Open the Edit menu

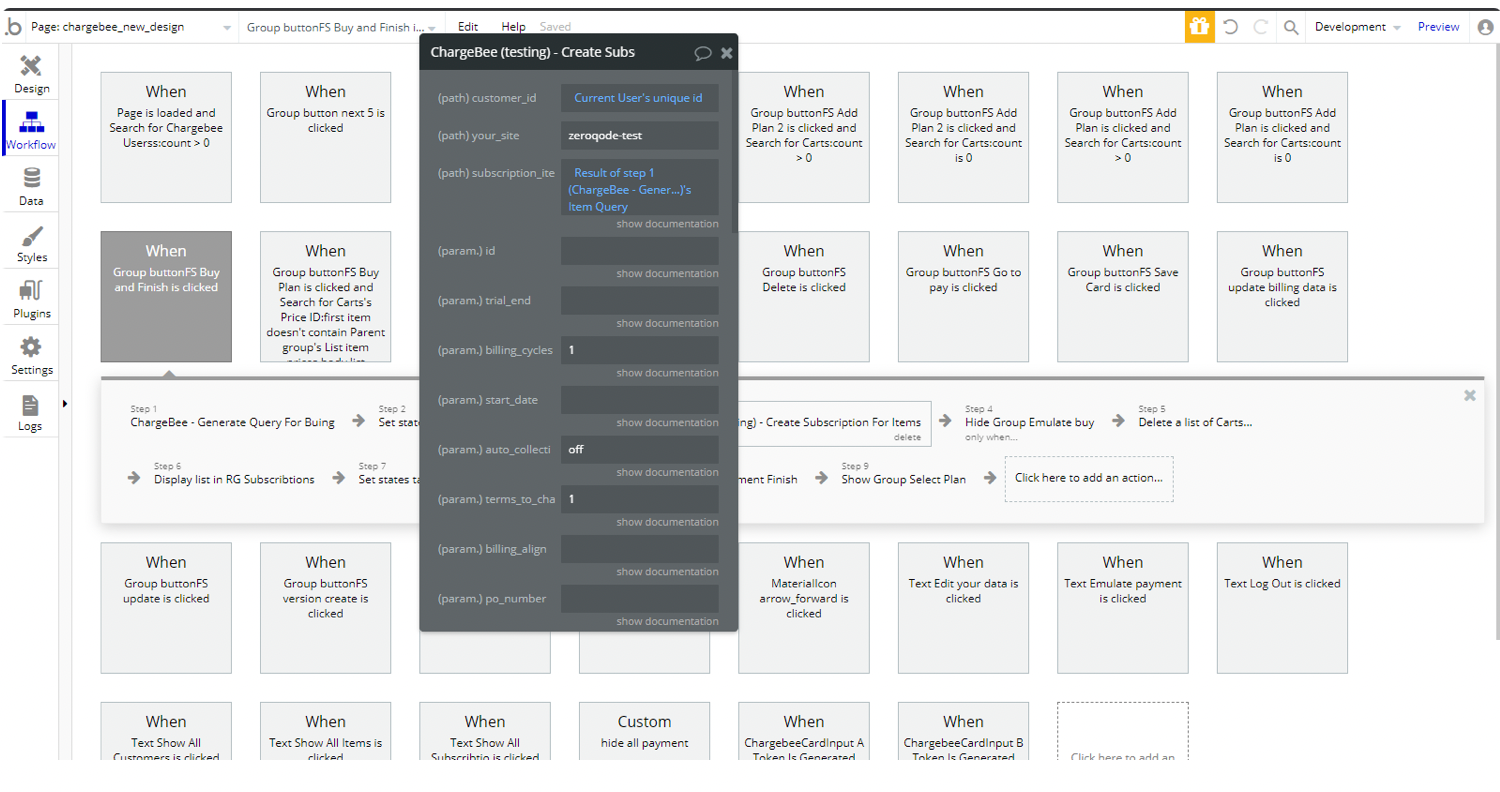[467, 27]
